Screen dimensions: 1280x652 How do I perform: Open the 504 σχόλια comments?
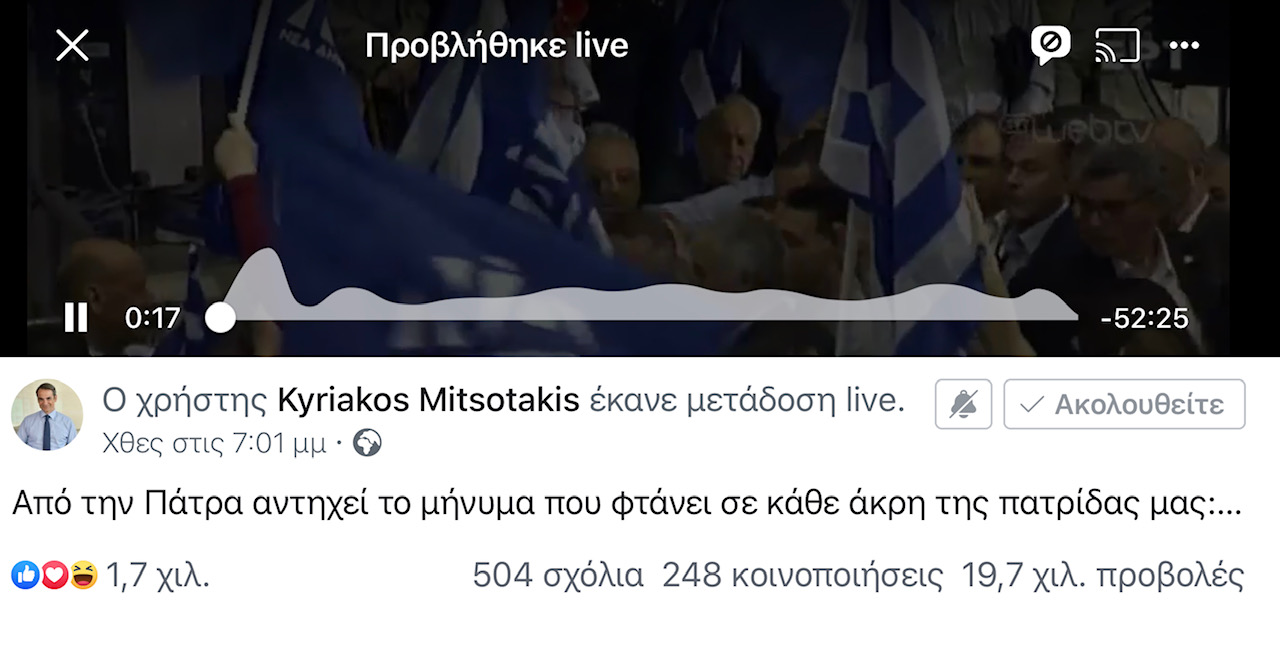[558, 576]
